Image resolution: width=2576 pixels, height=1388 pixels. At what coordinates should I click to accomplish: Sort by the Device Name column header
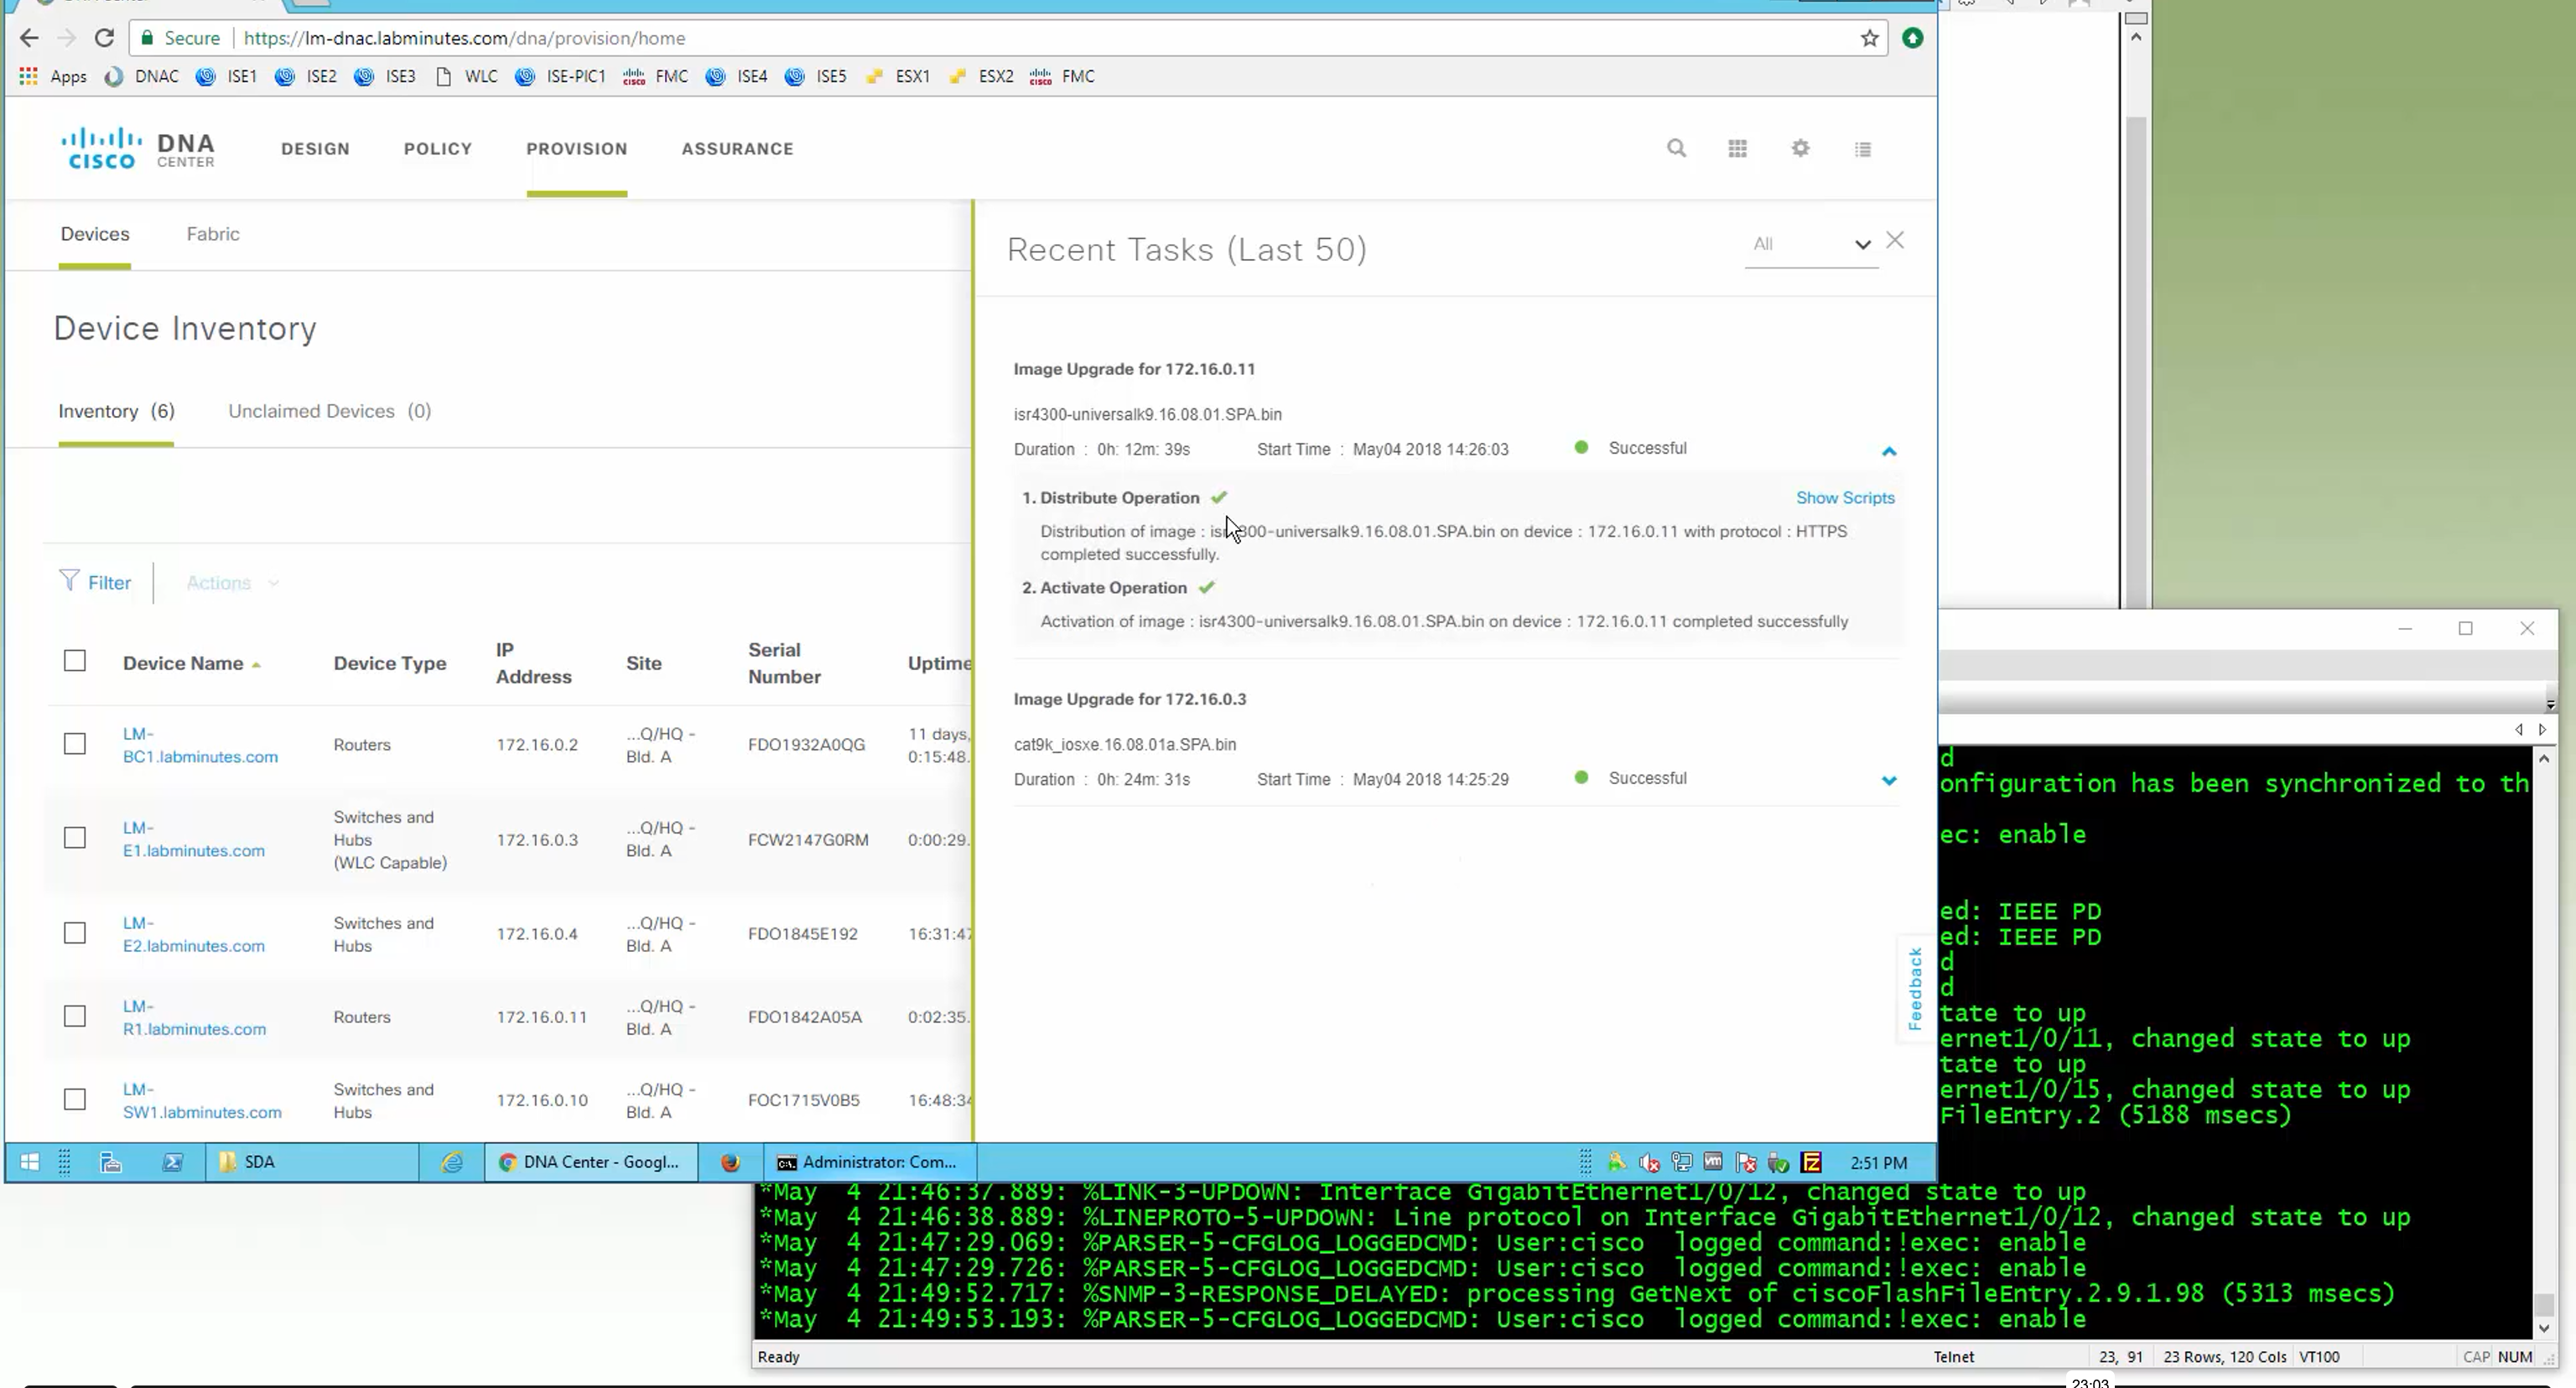183,663
